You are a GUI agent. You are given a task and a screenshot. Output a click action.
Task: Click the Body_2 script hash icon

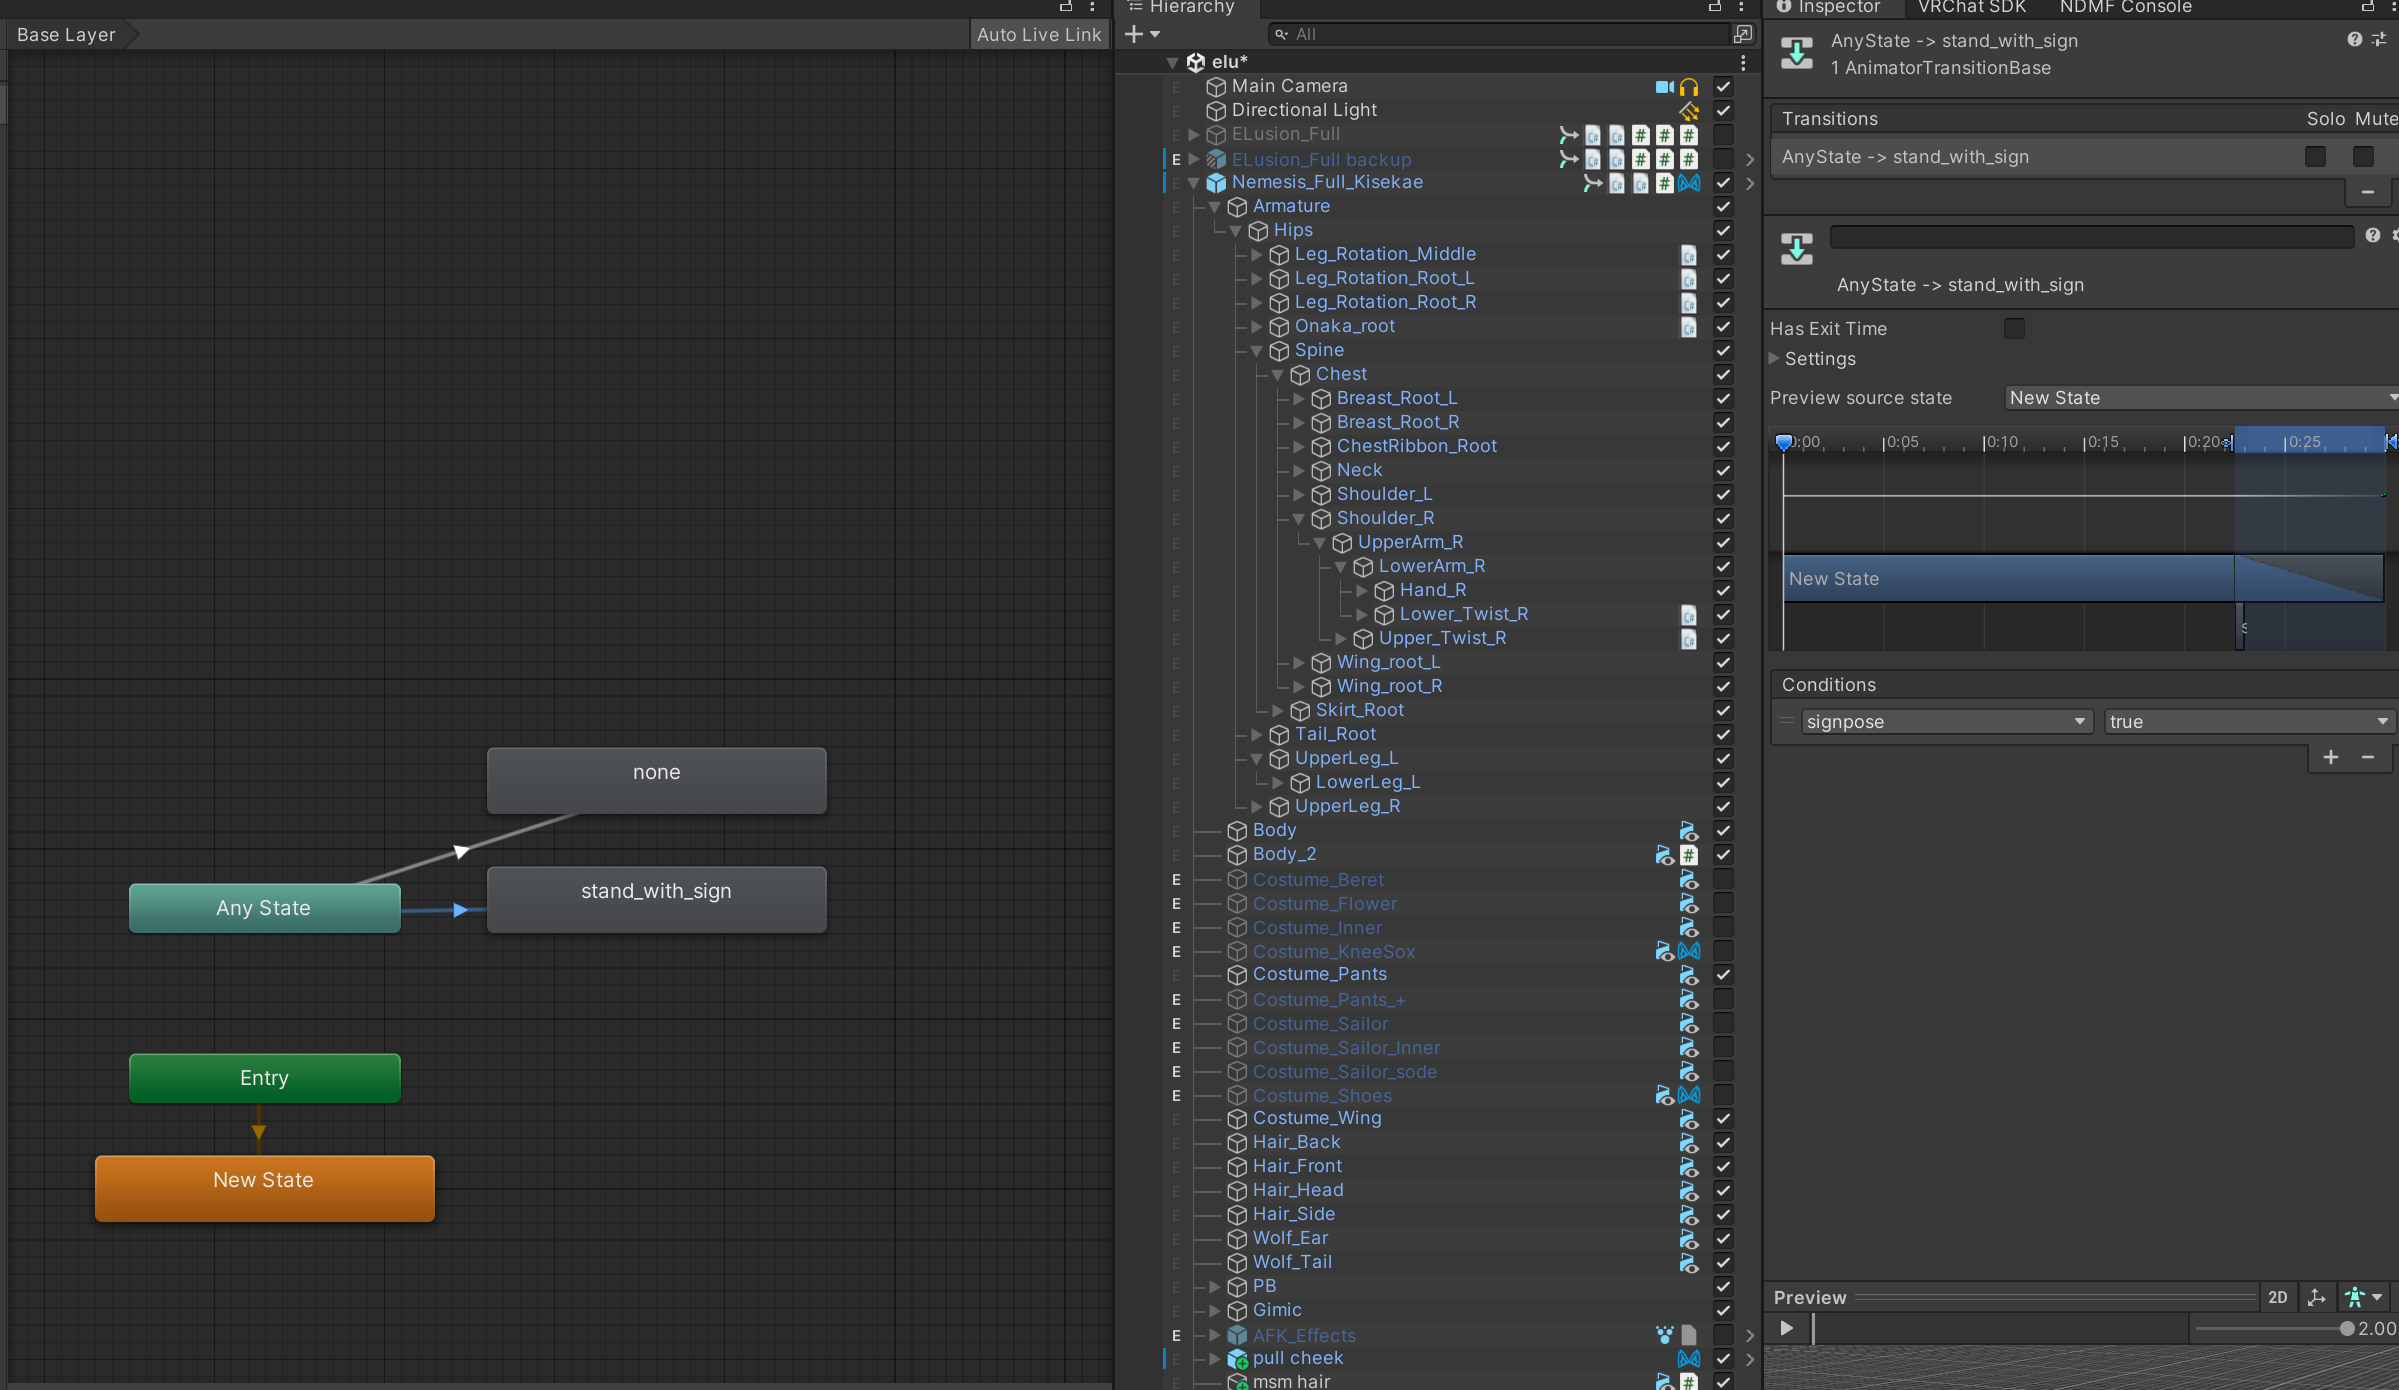[1689, 855]
